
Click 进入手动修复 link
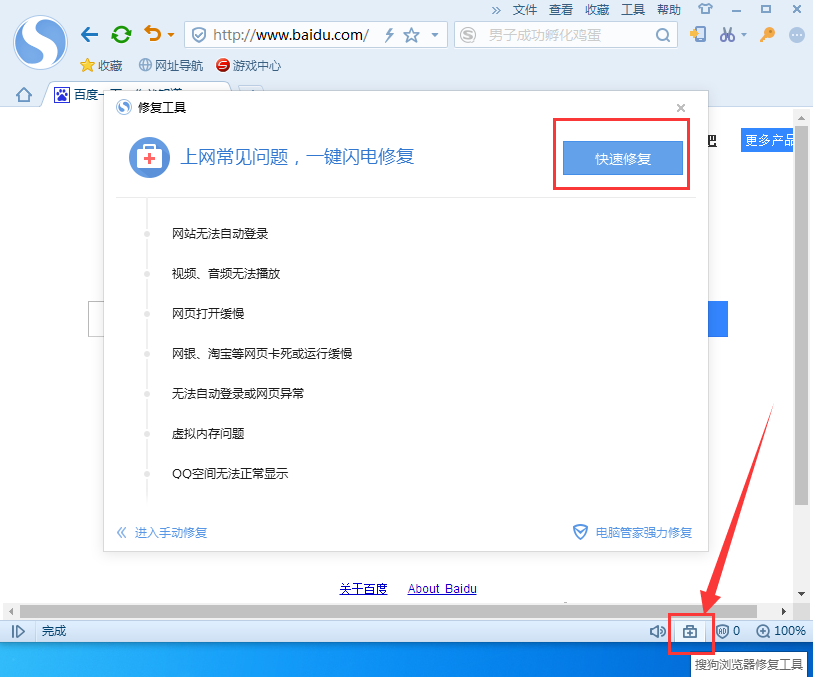pos(162,532)
